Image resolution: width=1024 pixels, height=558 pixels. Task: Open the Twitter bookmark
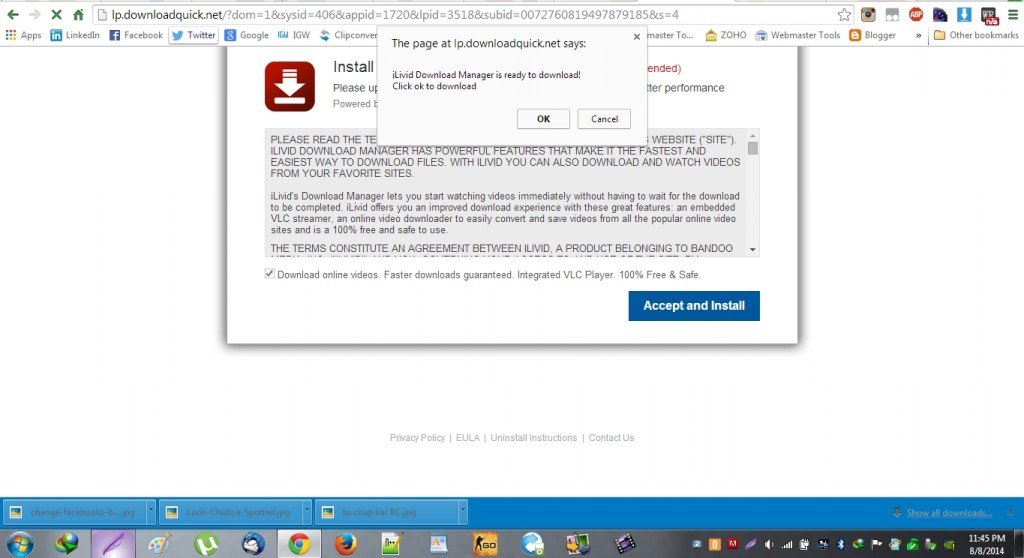(x=193, y=35)
